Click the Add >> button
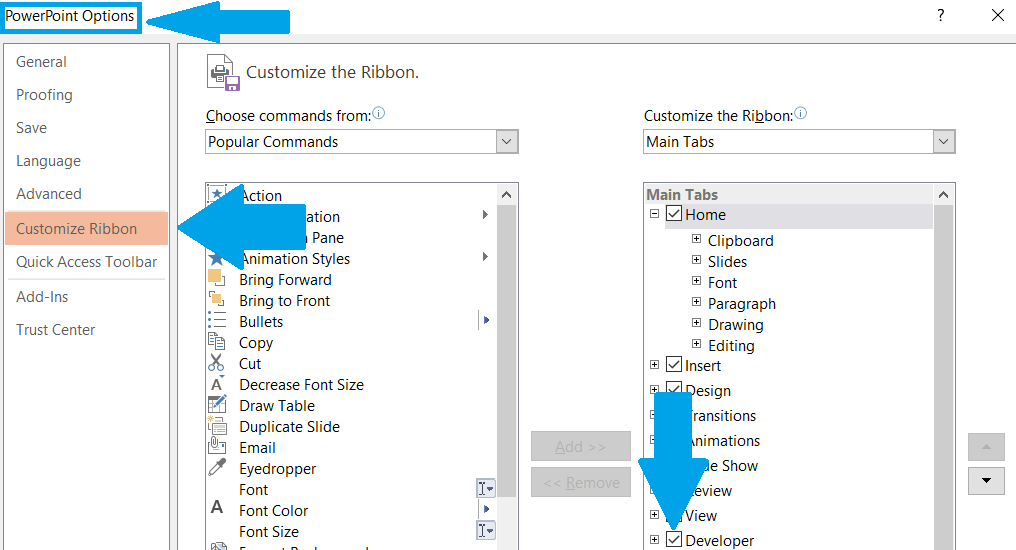The height and width of the screenshot is (550, 1016). 581,446
